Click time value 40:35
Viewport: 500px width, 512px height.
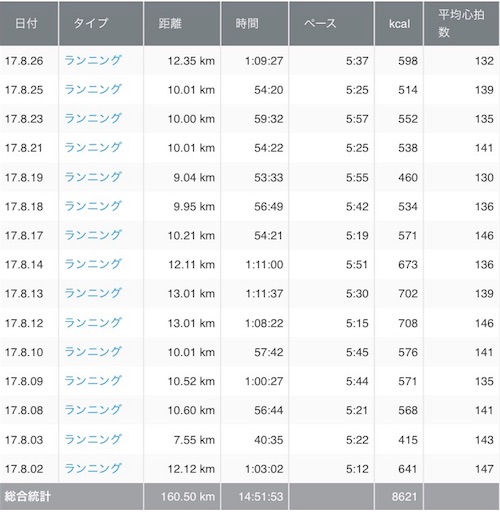coord(269,440)
